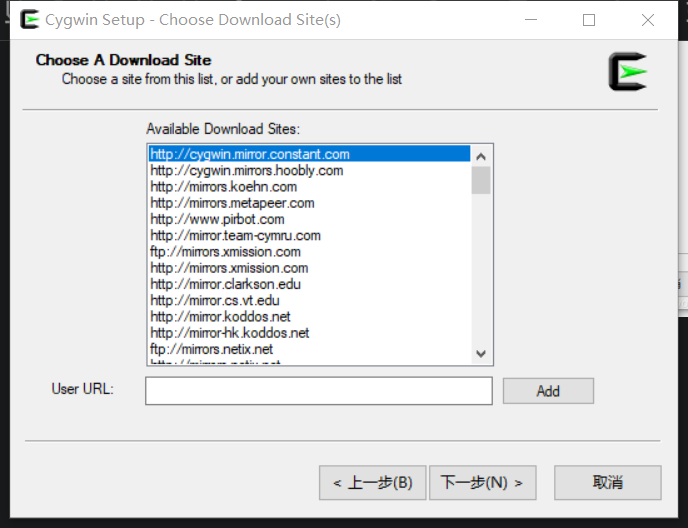The height and width of the screenshot is (528, 688).
Task: Focus the User URL input field
Action: coord(319,391)
